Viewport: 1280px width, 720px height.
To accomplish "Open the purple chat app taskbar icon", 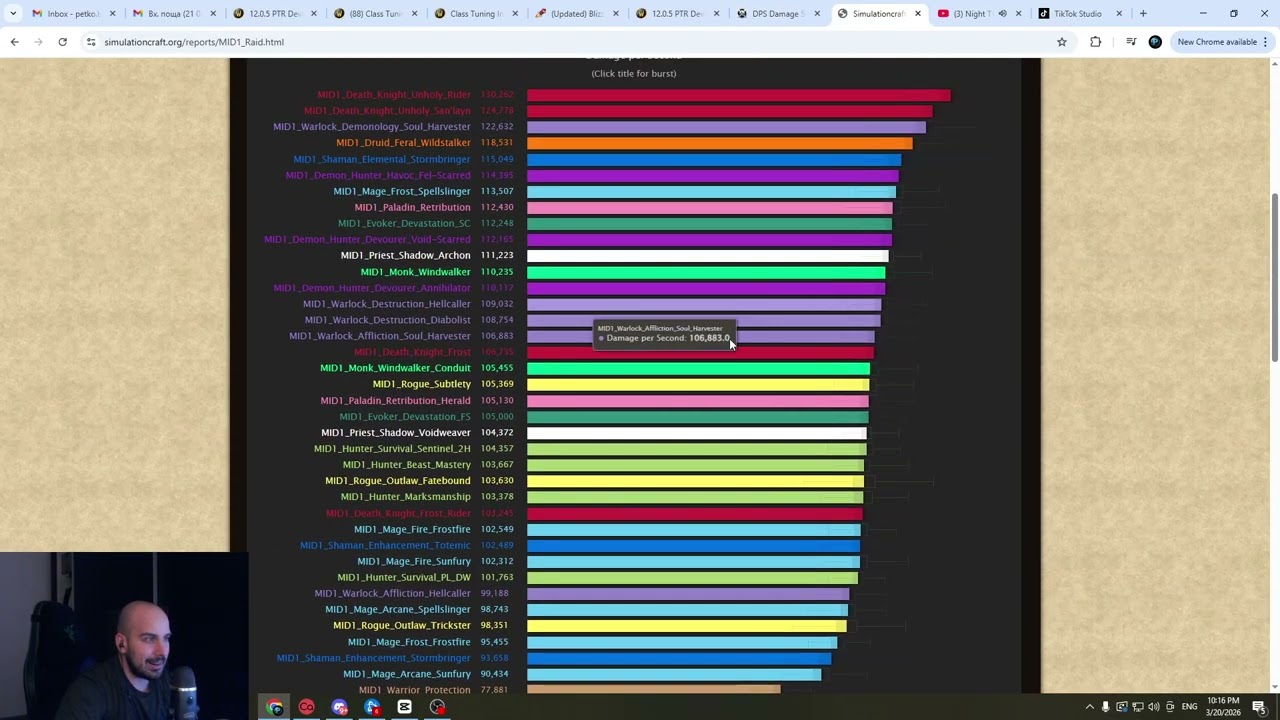I will (339, 707).
